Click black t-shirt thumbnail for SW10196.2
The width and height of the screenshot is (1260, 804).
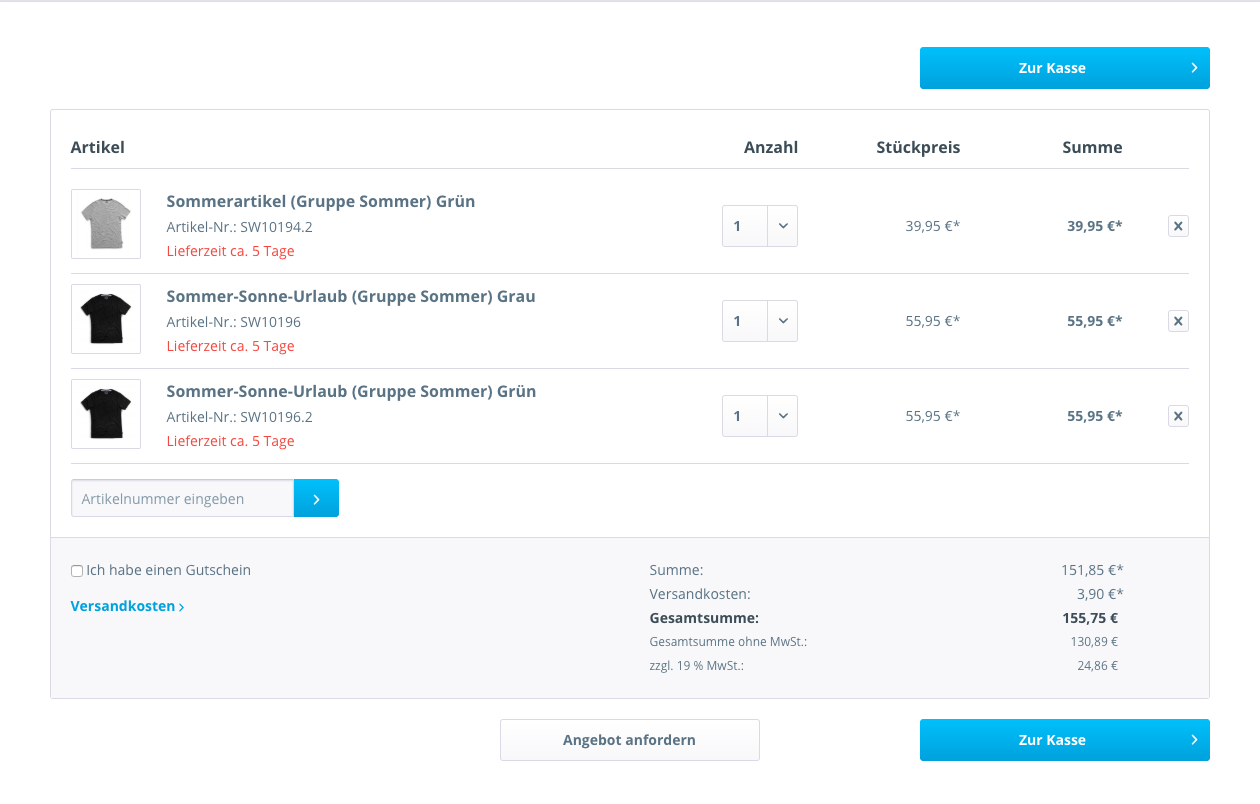click(106, 414)
